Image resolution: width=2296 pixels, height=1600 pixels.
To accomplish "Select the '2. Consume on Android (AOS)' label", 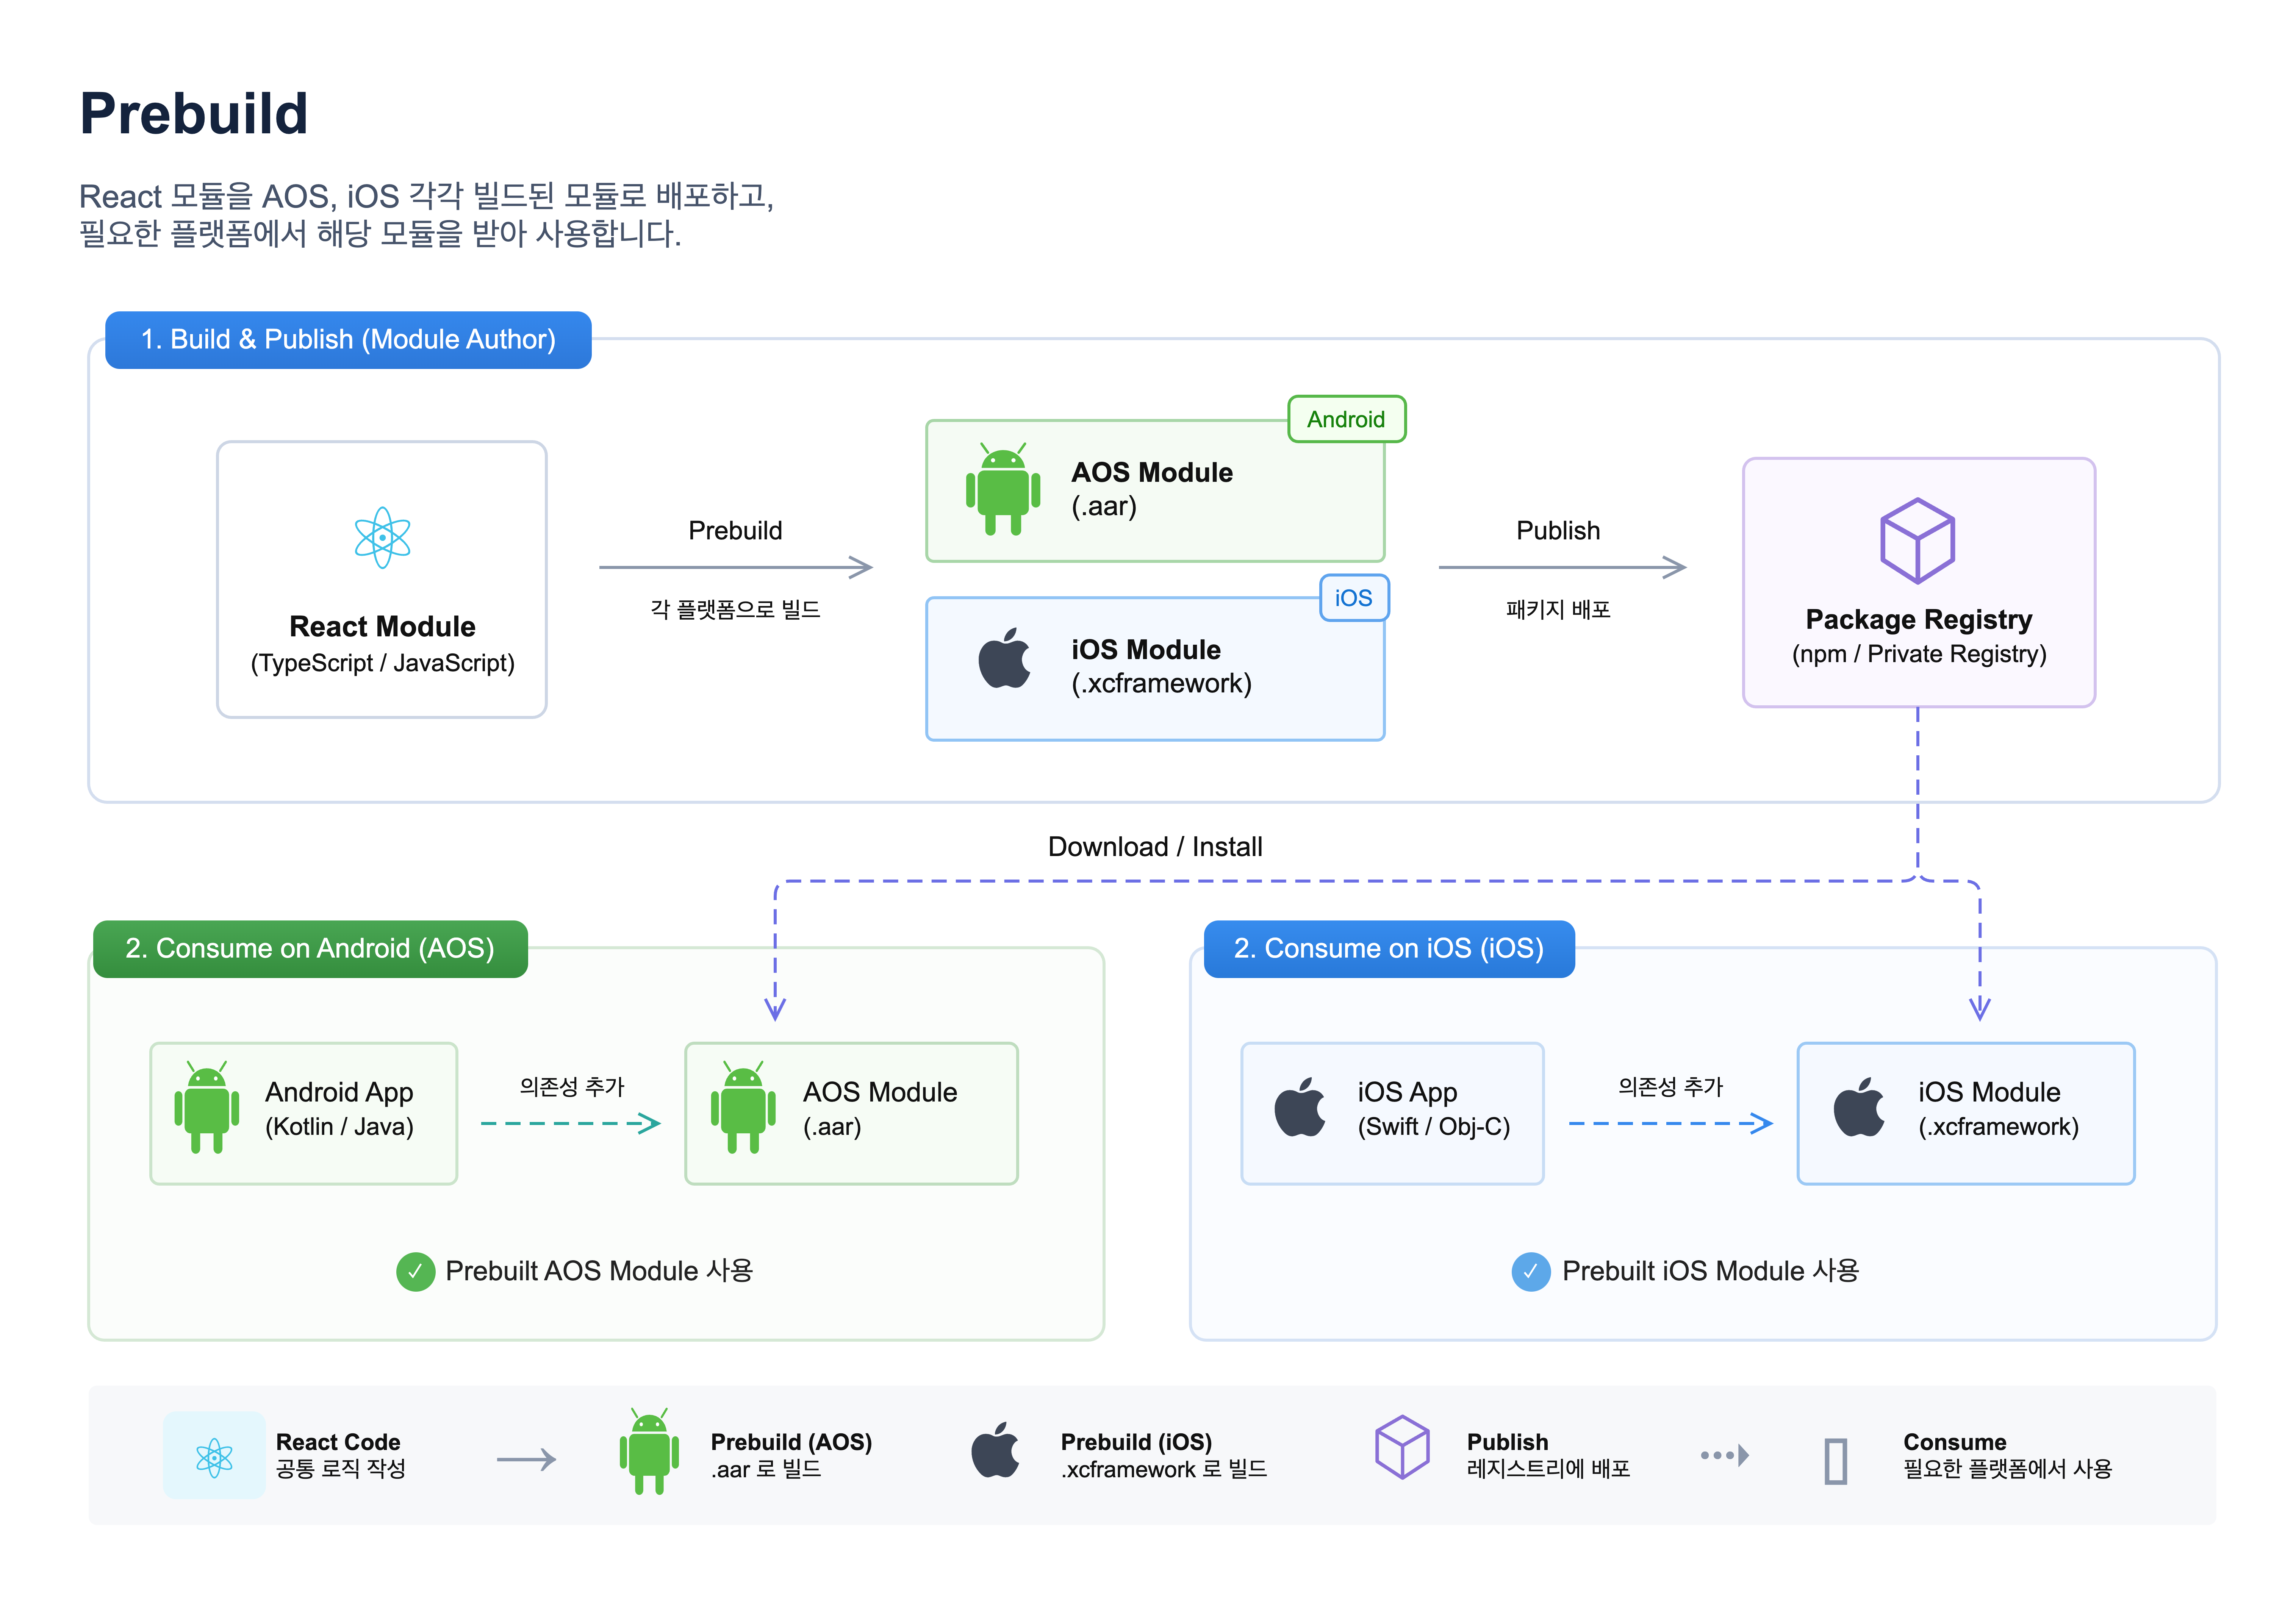I will [x=310, y=949].
